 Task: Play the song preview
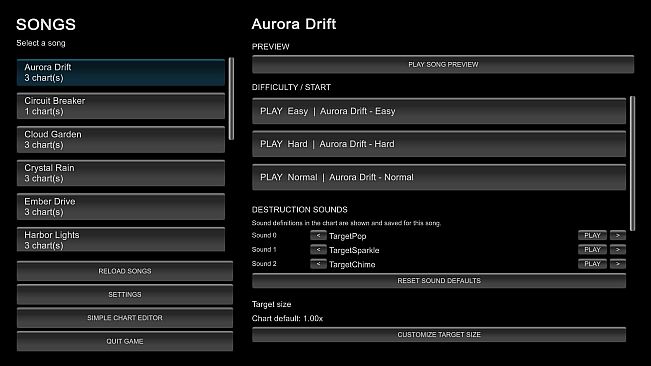[x=443, y=64]
